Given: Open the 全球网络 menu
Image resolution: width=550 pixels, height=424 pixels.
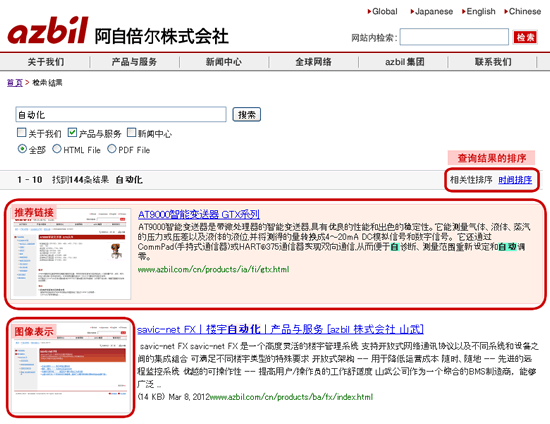Looking at the screenshot, I should (x=313, y=62).
